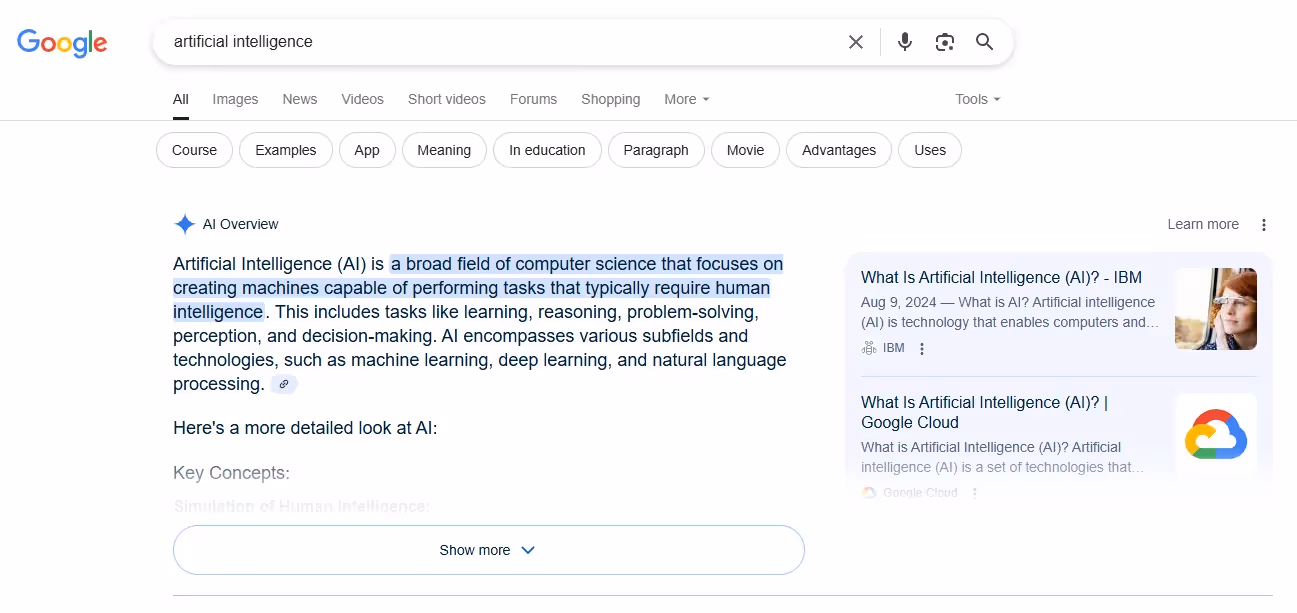This screenshot has width=1297, height=613.
Task: Click the 'AI Overview' label text
Action: [241, 224]
